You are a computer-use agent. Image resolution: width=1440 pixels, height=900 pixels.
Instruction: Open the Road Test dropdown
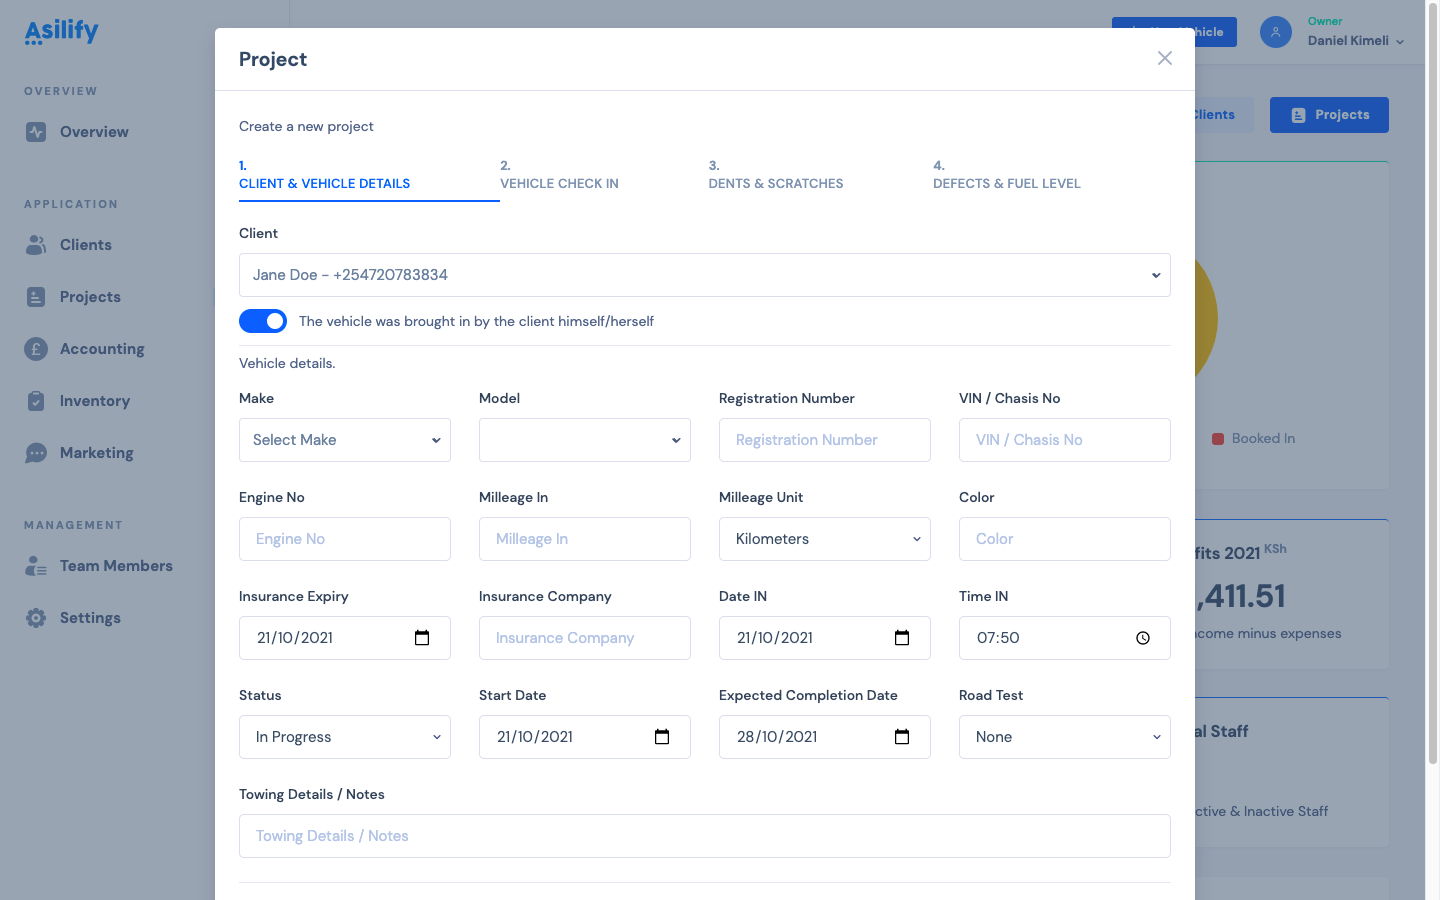pos(1064,737)
